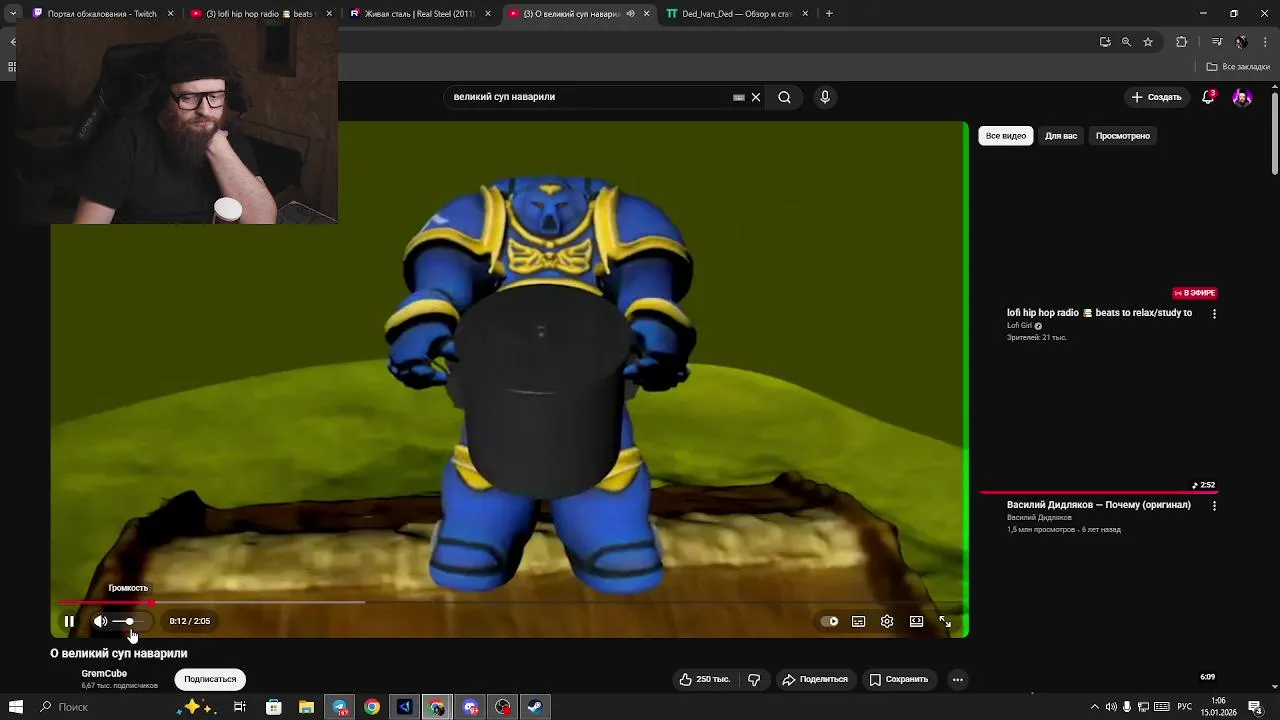Like the video with the 250 тыс. thumbs-up
The height and width of the screenshot is (720, 1280).
point(705,679)
